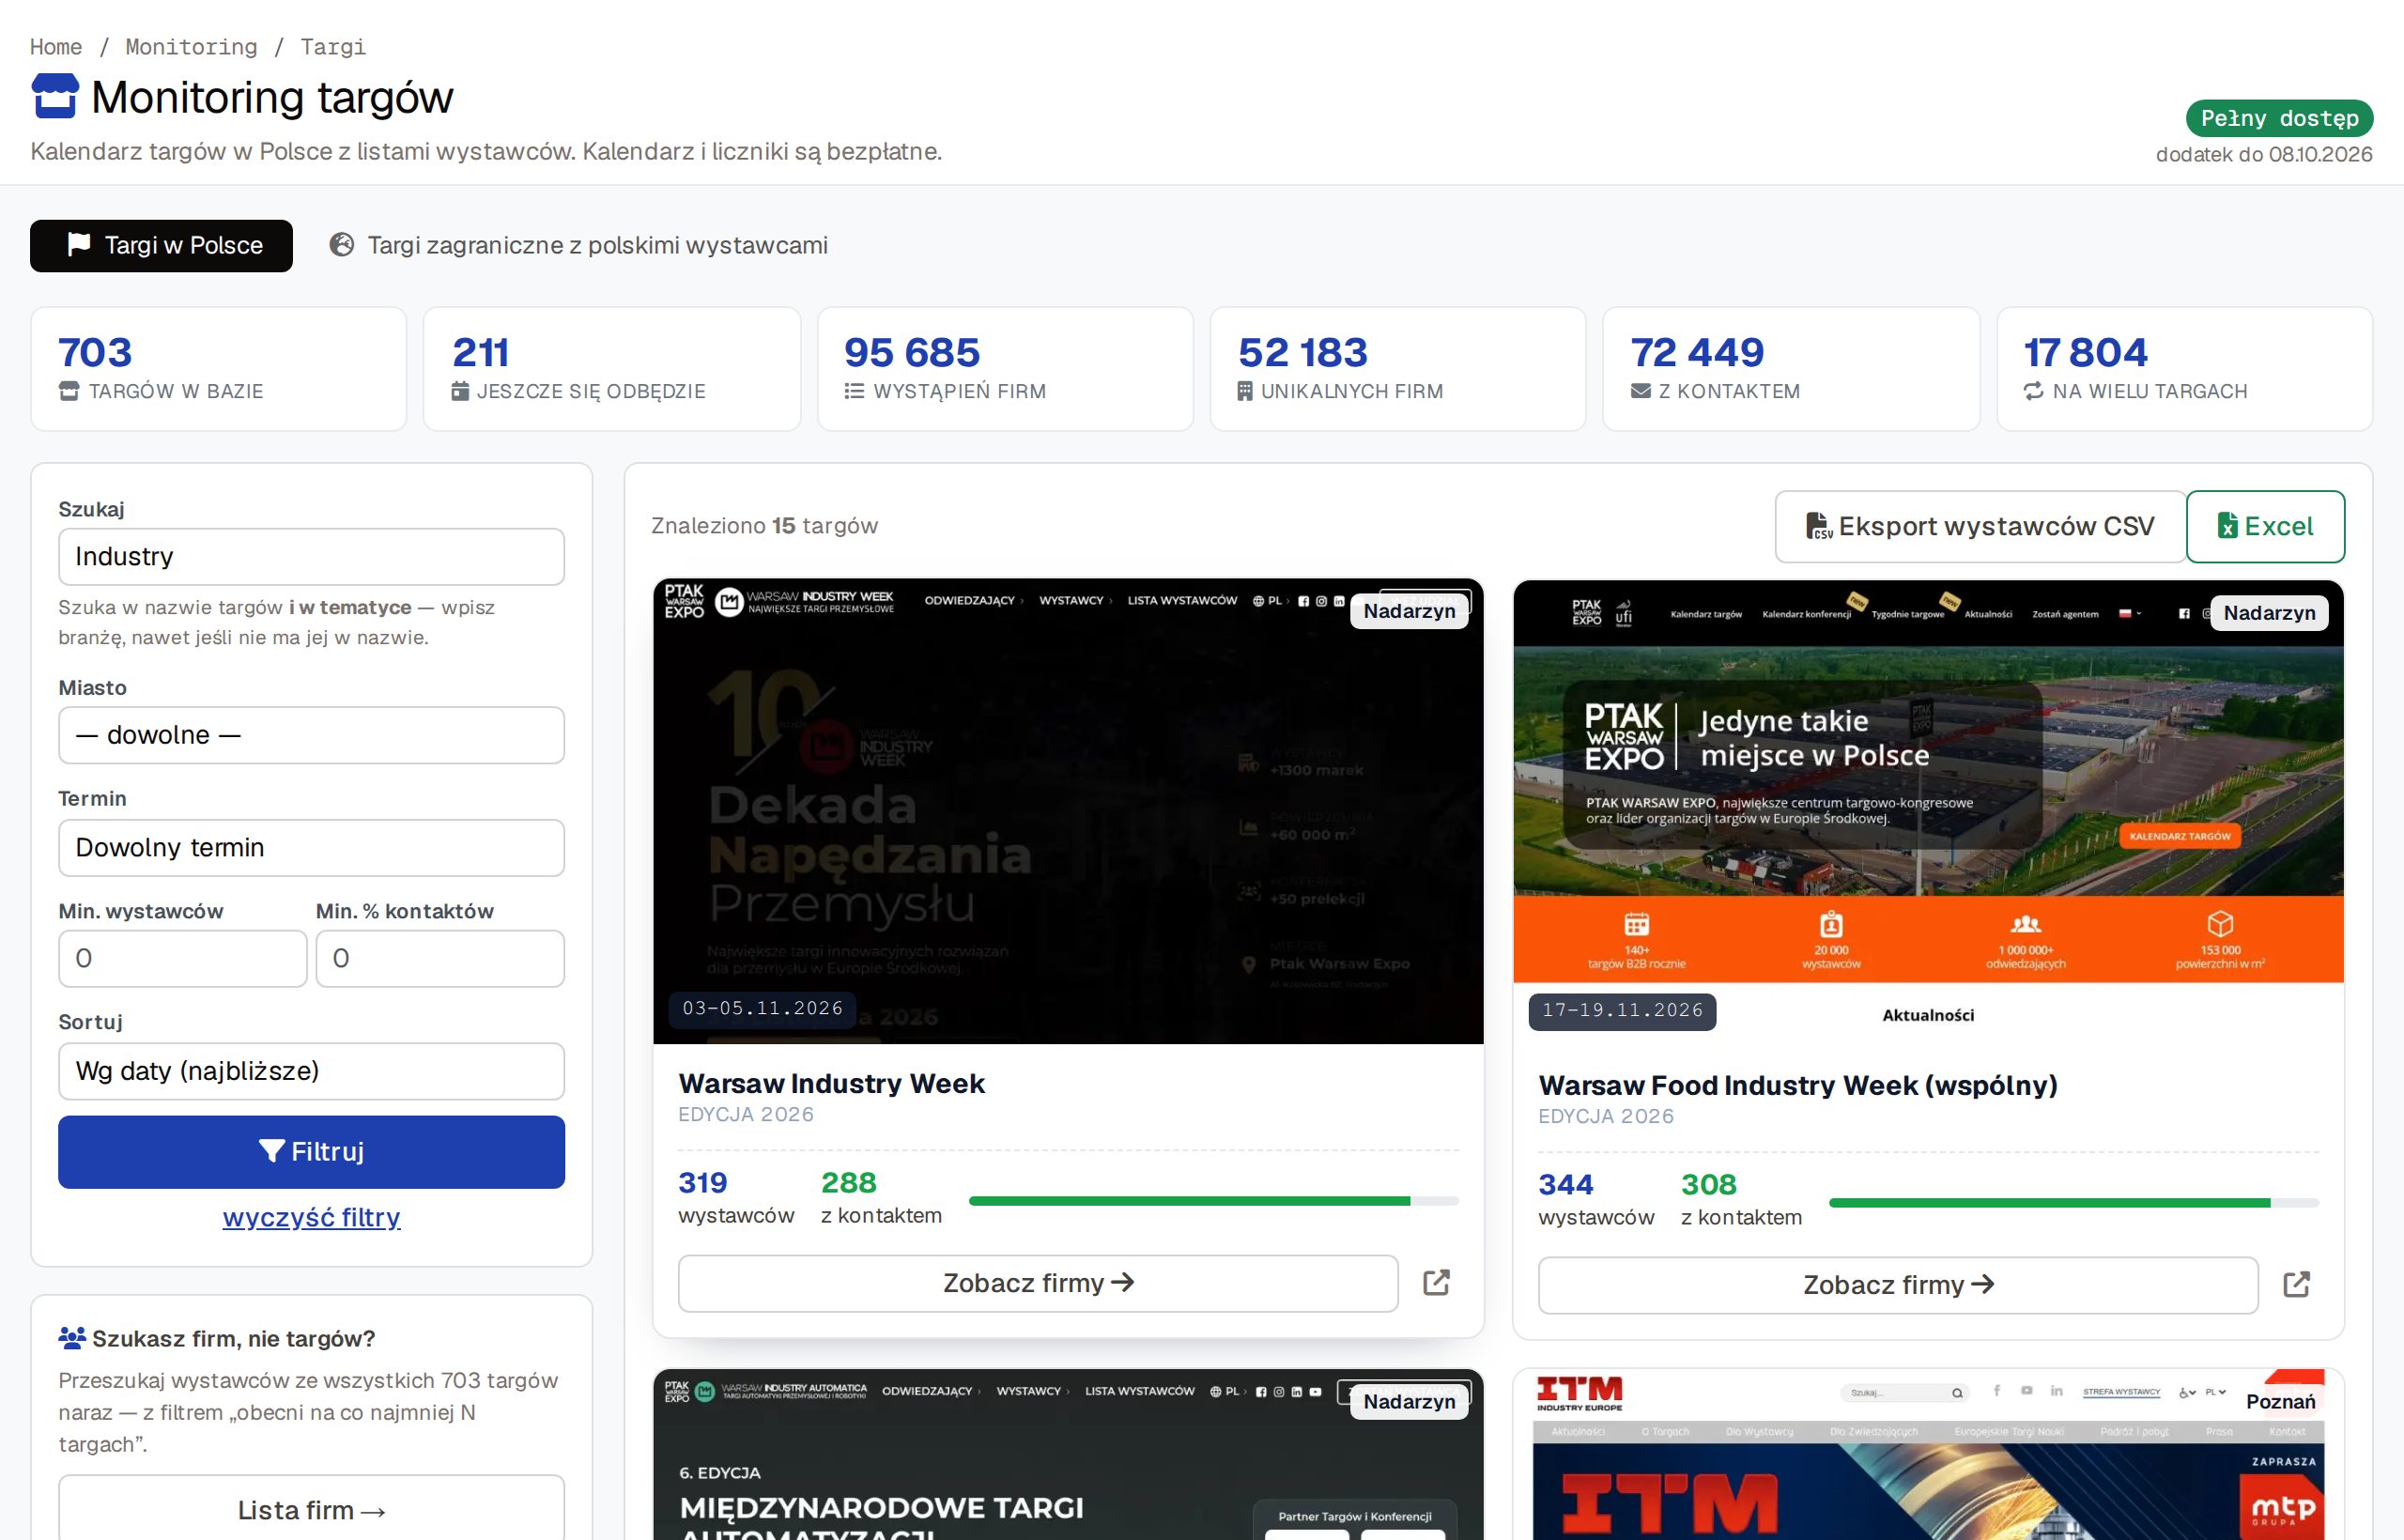The height and width of the screenshot is (1540, 2404).
Task: Open the Lista firm button
Action: tap(311, 1510)
